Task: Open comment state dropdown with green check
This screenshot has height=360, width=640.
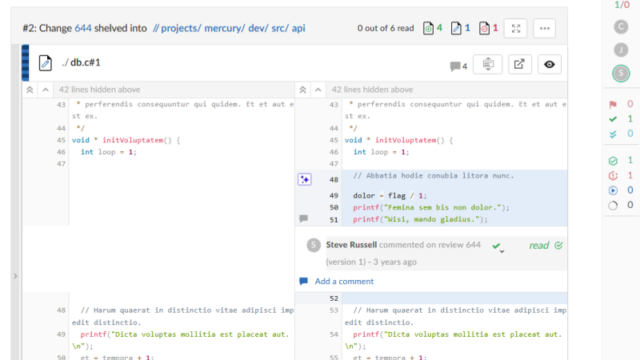Action: [x=498, y=247]
